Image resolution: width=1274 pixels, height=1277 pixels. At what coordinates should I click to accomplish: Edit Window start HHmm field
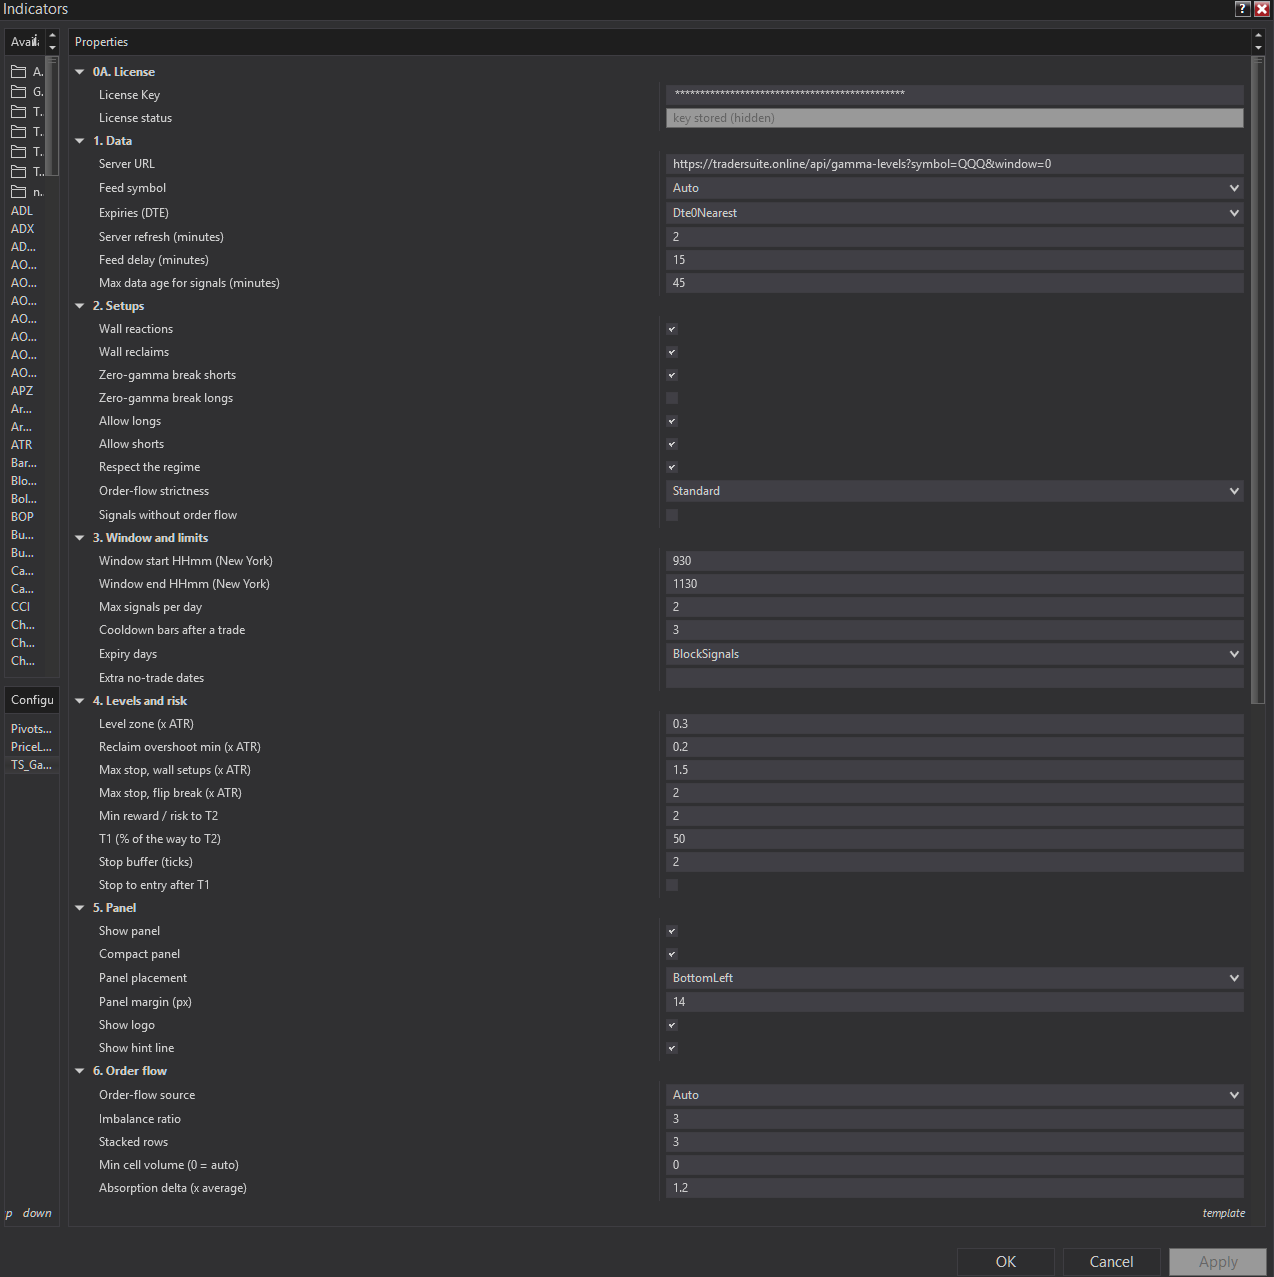[955, 561]
